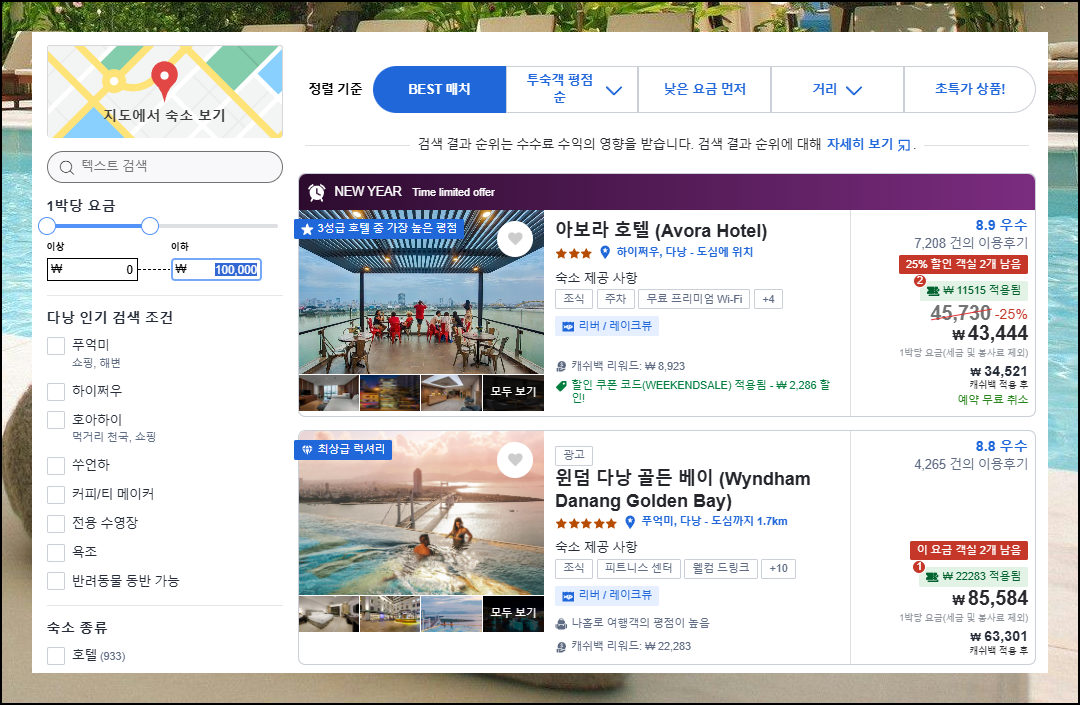The width and height of the screenshot is (1080, 705).
Task: Check the 푸억미 filter checkbox
Action: (56, 346)
